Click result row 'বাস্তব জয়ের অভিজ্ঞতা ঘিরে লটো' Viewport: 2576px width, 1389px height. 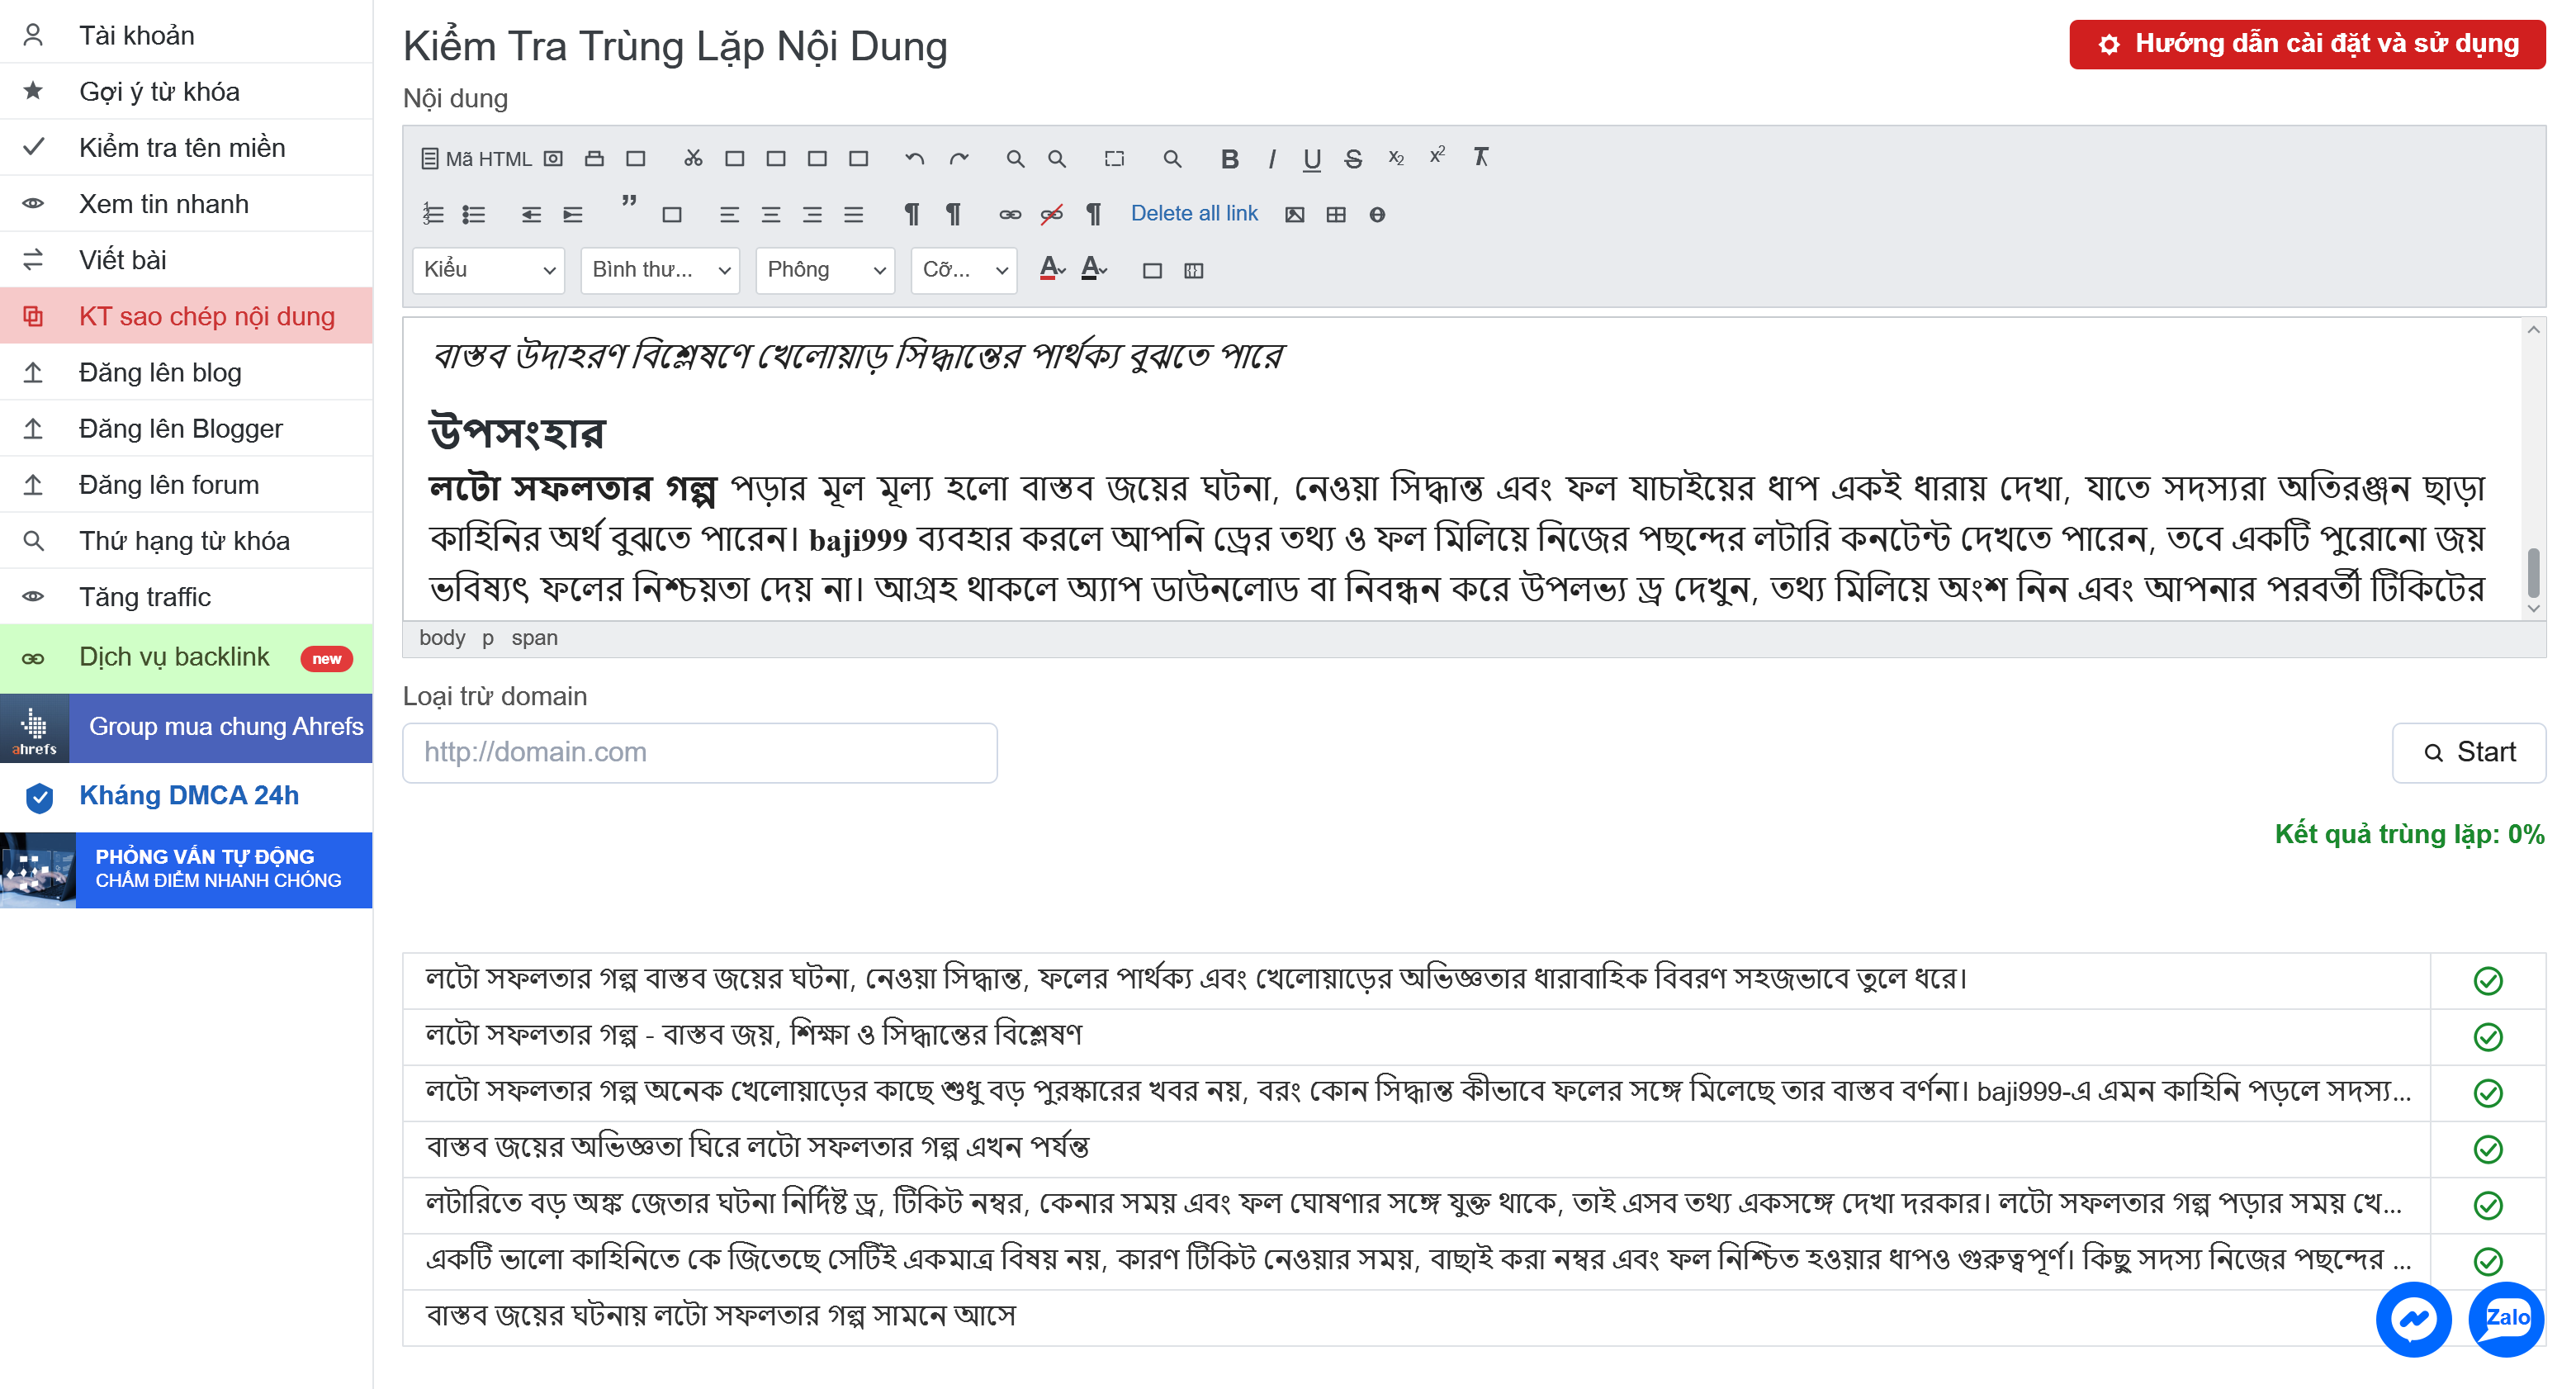1416,1148
